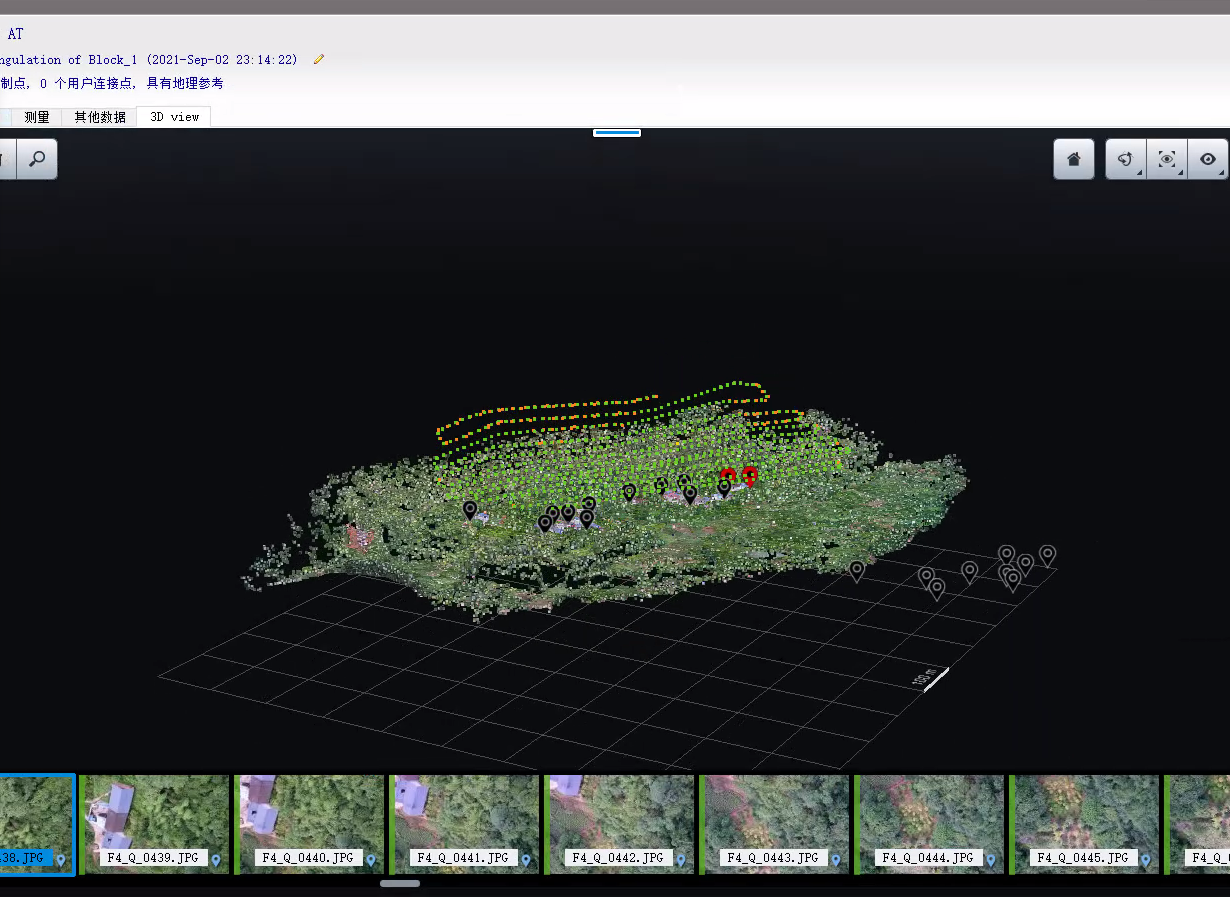Click the geotag pin icon on F4_Q_0439.JPG

pos(215,859)
